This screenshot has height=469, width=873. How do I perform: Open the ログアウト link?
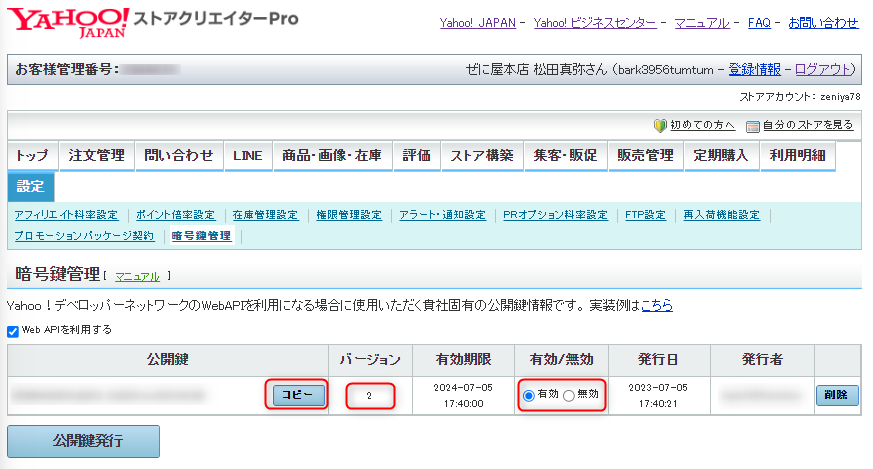(823, 69)
